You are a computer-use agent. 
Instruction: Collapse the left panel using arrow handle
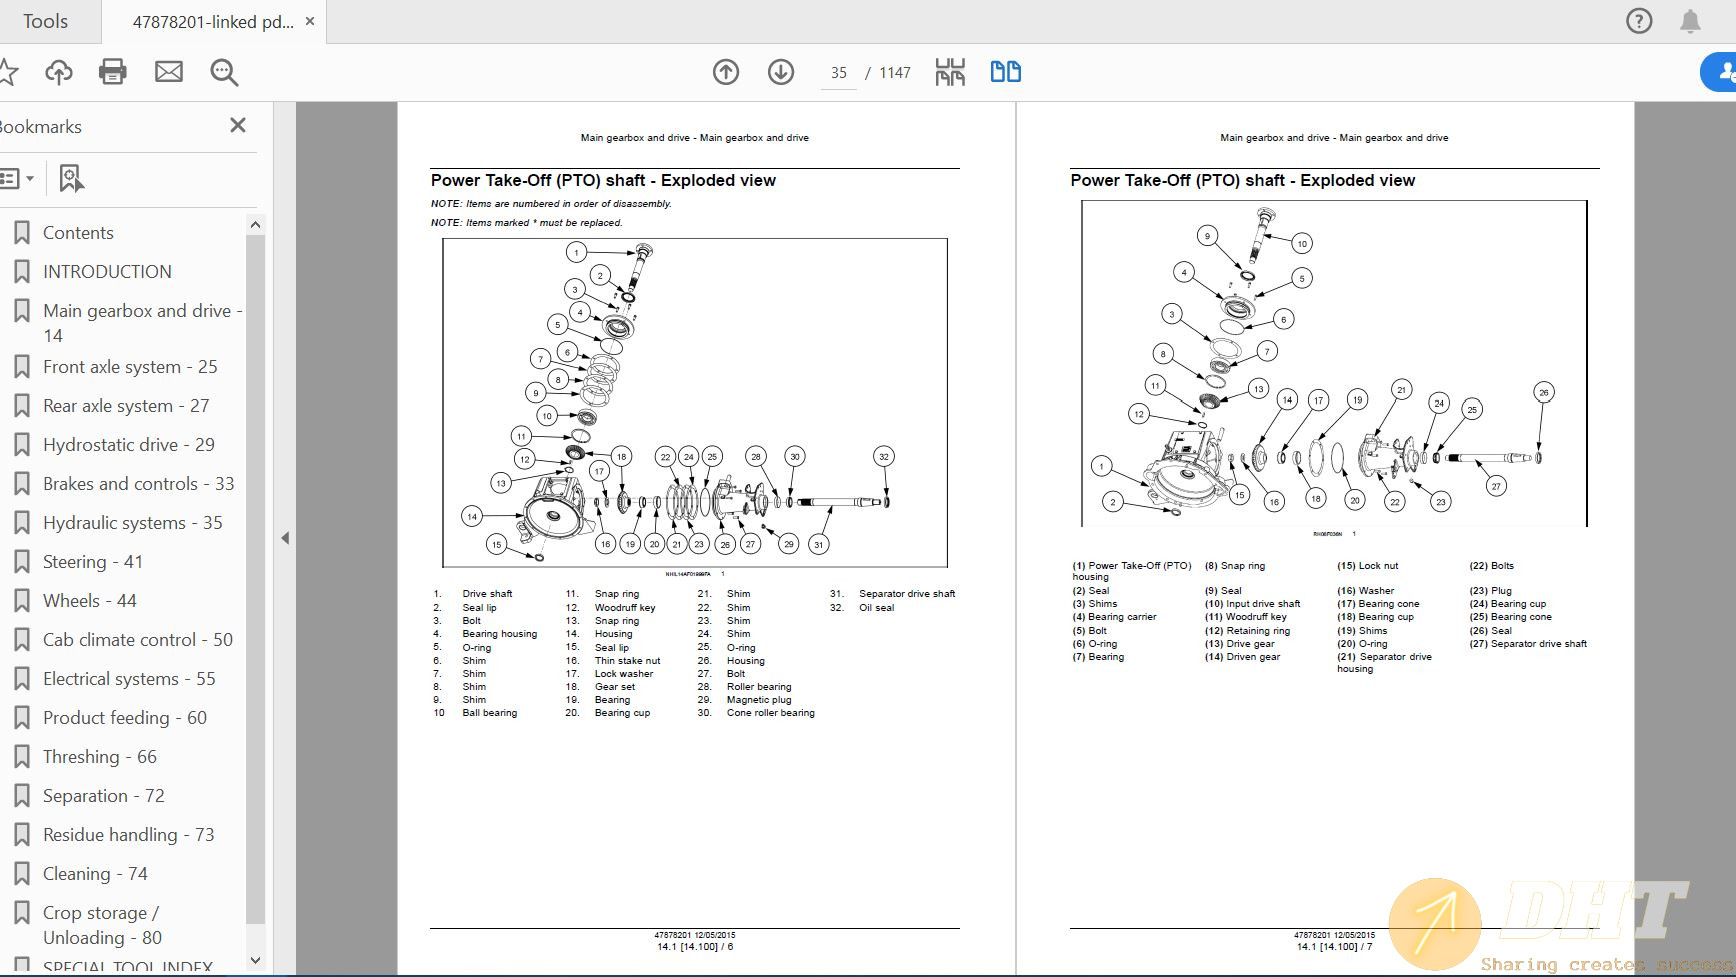(285, 538)
